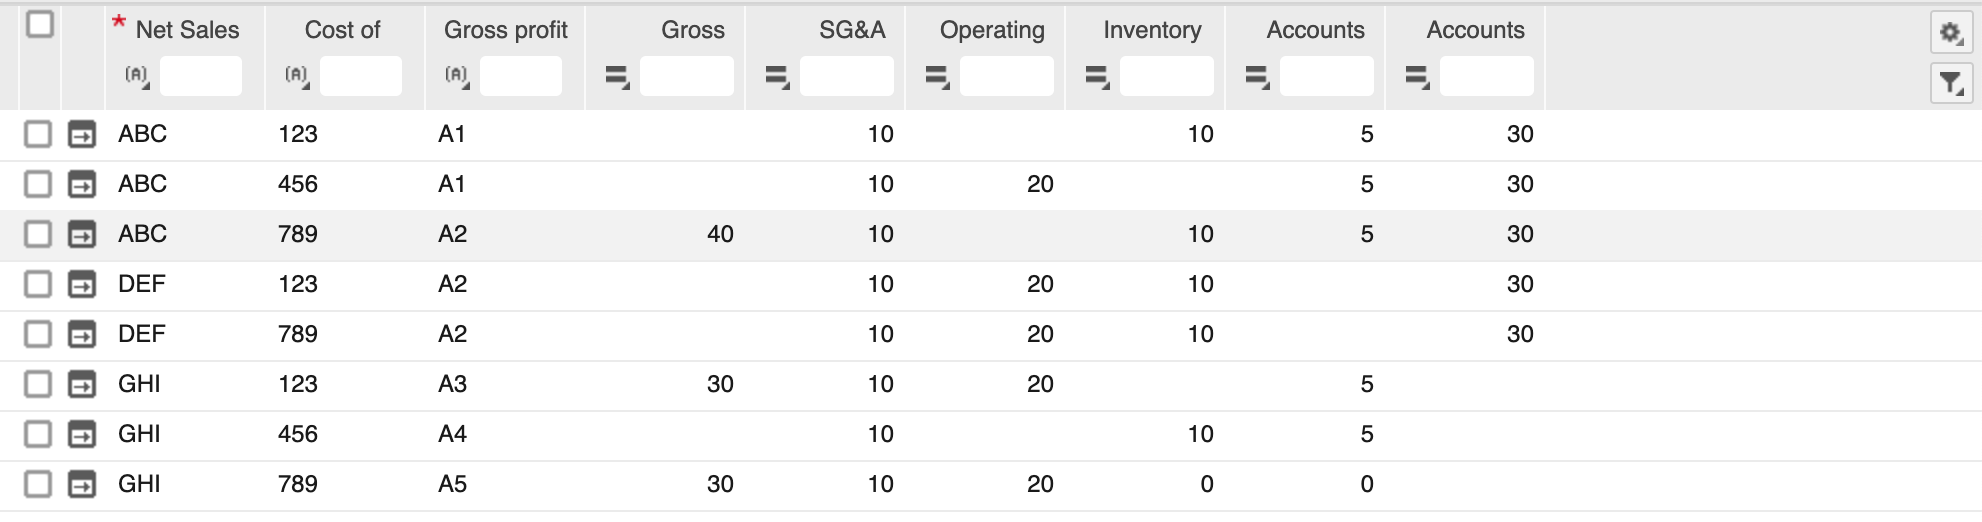Viewport: 1982px width, 522px height.
Task: Open Operating filter operator dropdown
Action: click(x=938, y=76)
